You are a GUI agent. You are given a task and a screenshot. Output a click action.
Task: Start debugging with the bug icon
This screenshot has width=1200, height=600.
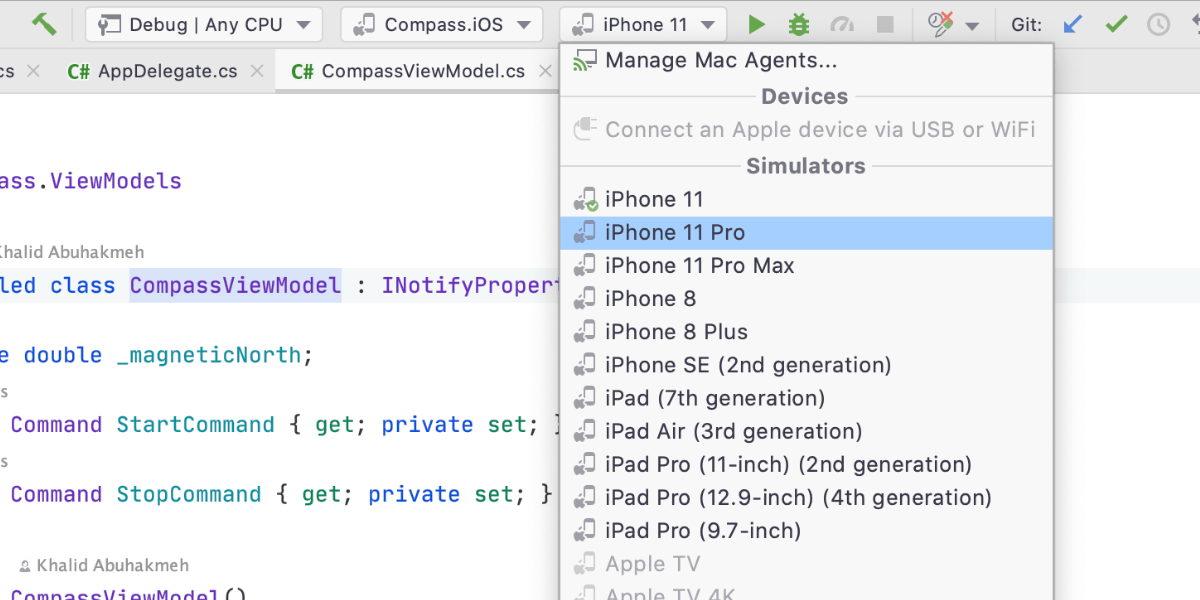[799, 25]
